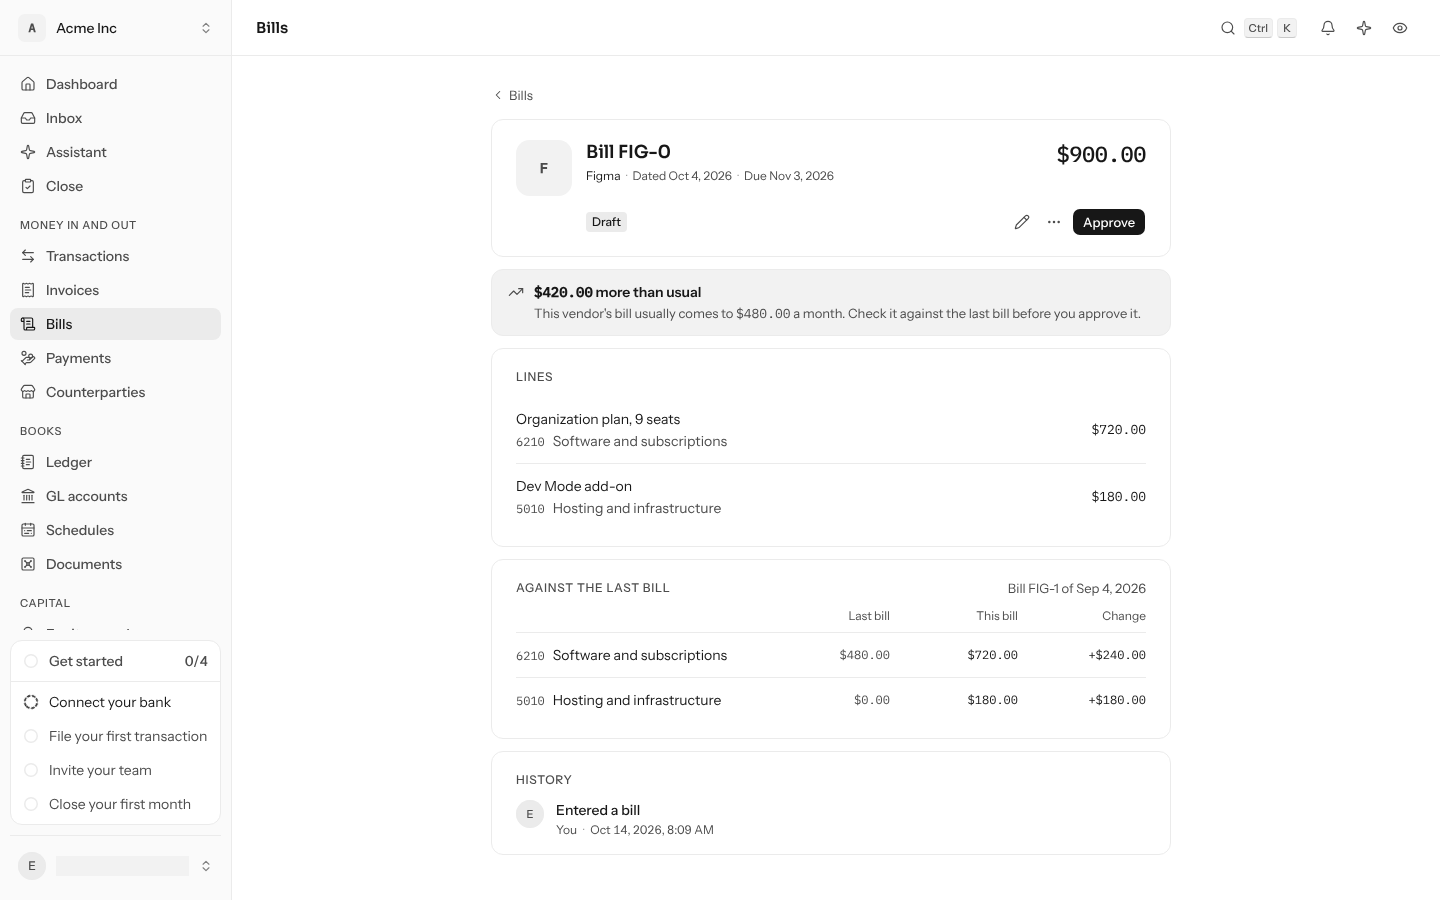Open the search icon in top bar

pyautogui.click(x=1228, y=28)
